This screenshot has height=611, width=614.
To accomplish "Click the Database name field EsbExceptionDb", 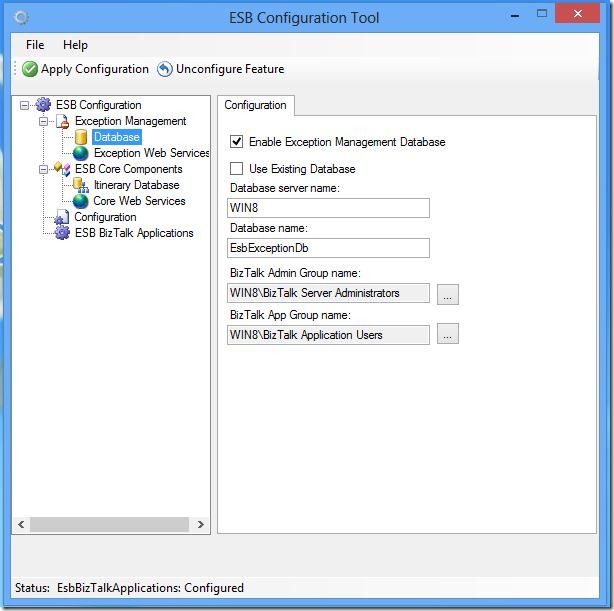I will tap(328, 248).
